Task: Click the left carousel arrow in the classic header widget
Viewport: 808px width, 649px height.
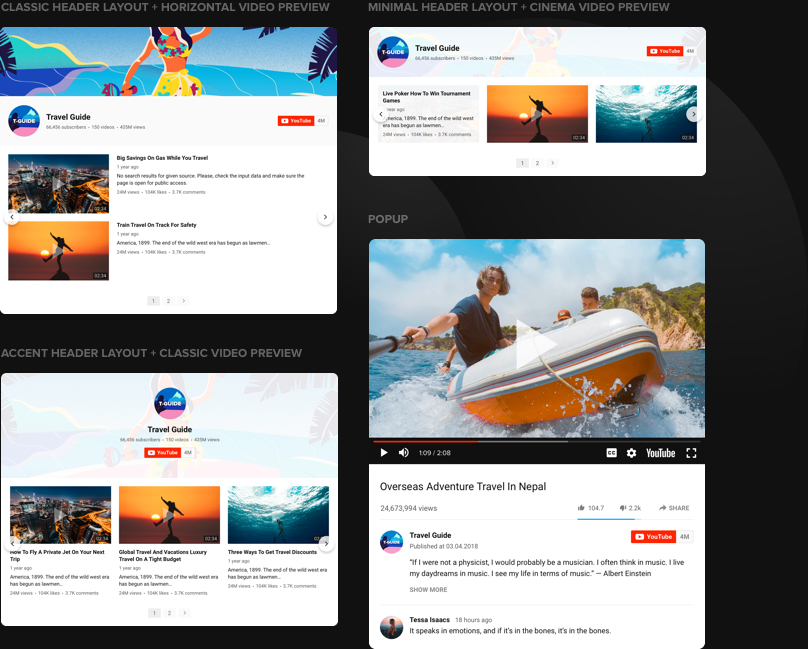Action: pyautogui.click(x=12, y=217)
